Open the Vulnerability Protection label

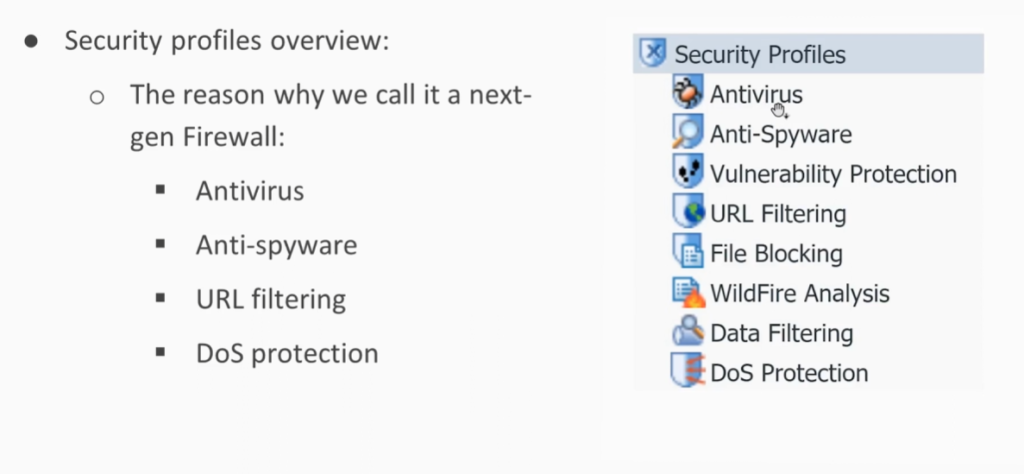(x=833, y=174)
